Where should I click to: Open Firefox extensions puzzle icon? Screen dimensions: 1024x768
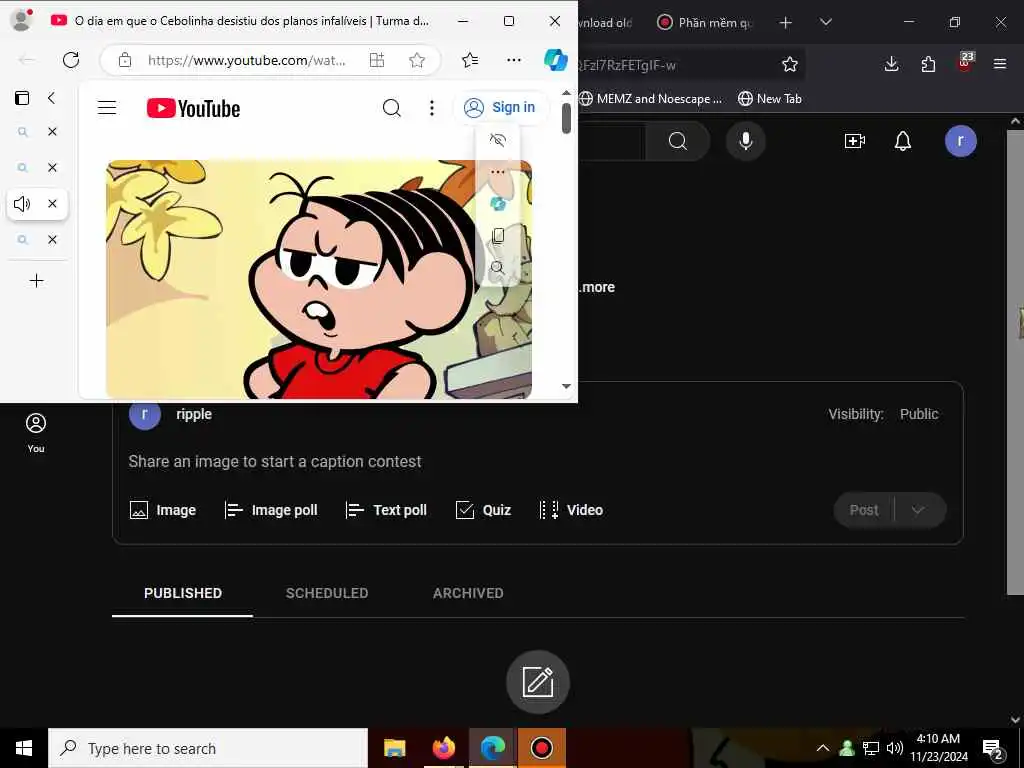pos(928,64)
